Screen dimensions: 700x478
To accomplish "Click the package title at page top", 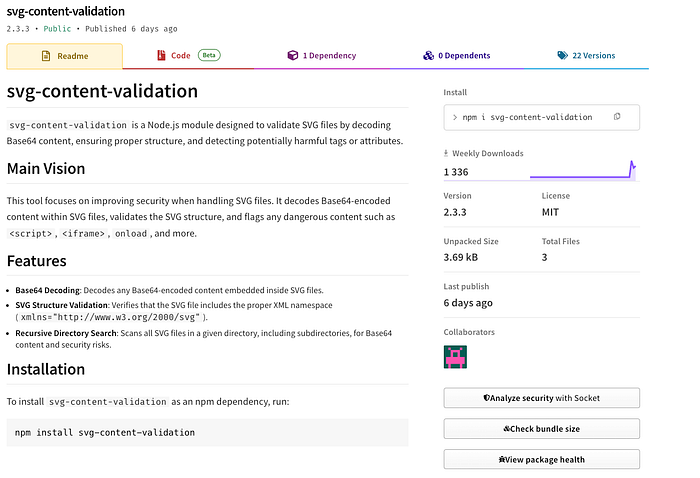I will [66, 11].
